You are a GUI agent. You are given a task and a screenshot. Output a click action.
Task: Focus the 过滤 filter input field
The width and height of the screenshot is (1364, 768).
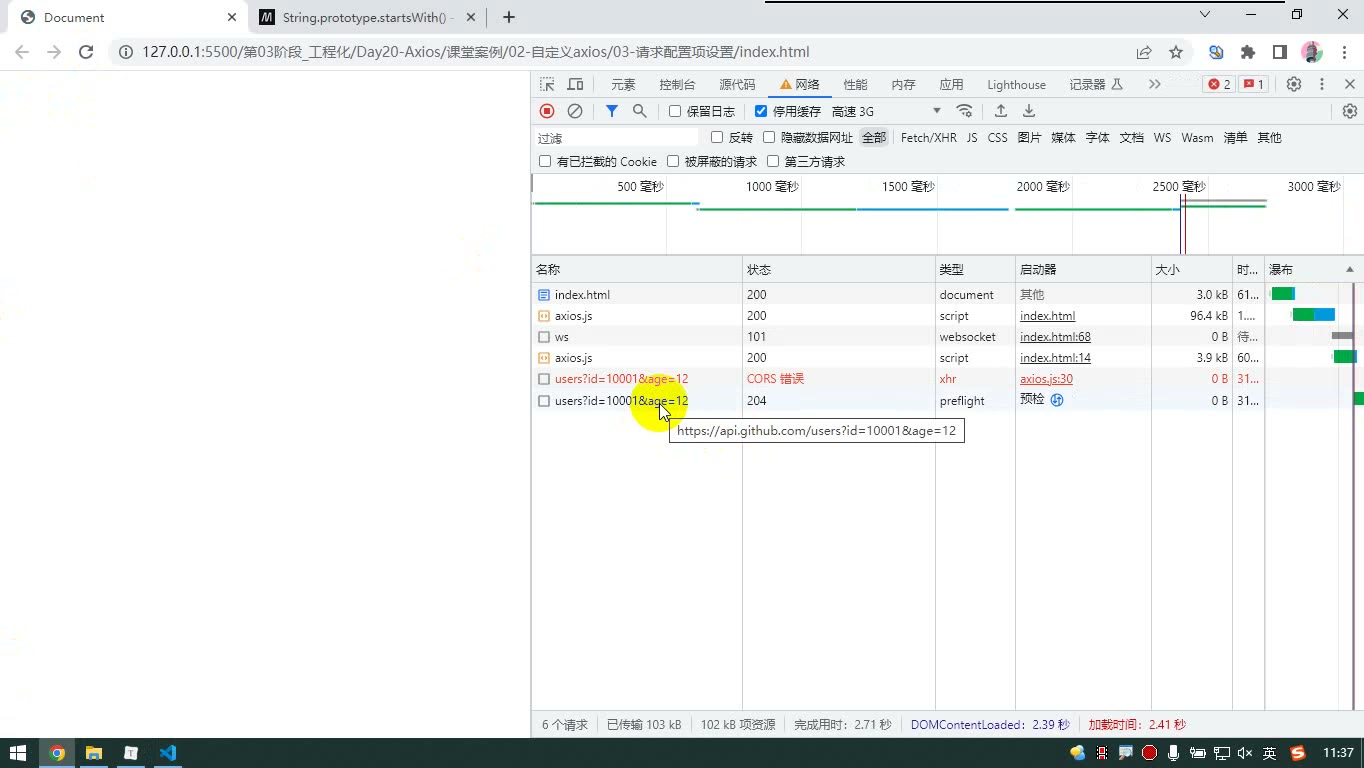click(617, 138)
